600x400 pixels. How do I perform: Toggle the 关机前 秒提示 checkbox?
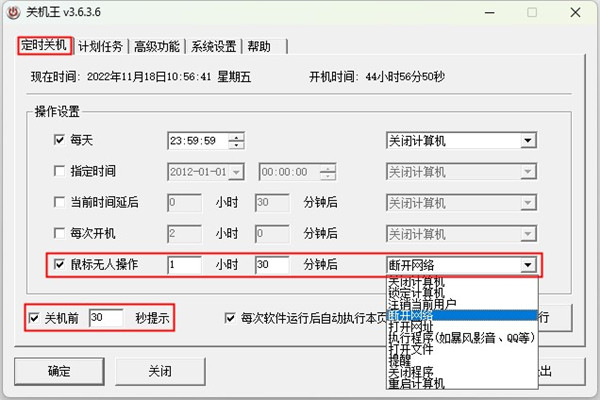pyautogui.click(x=34, y=318)
